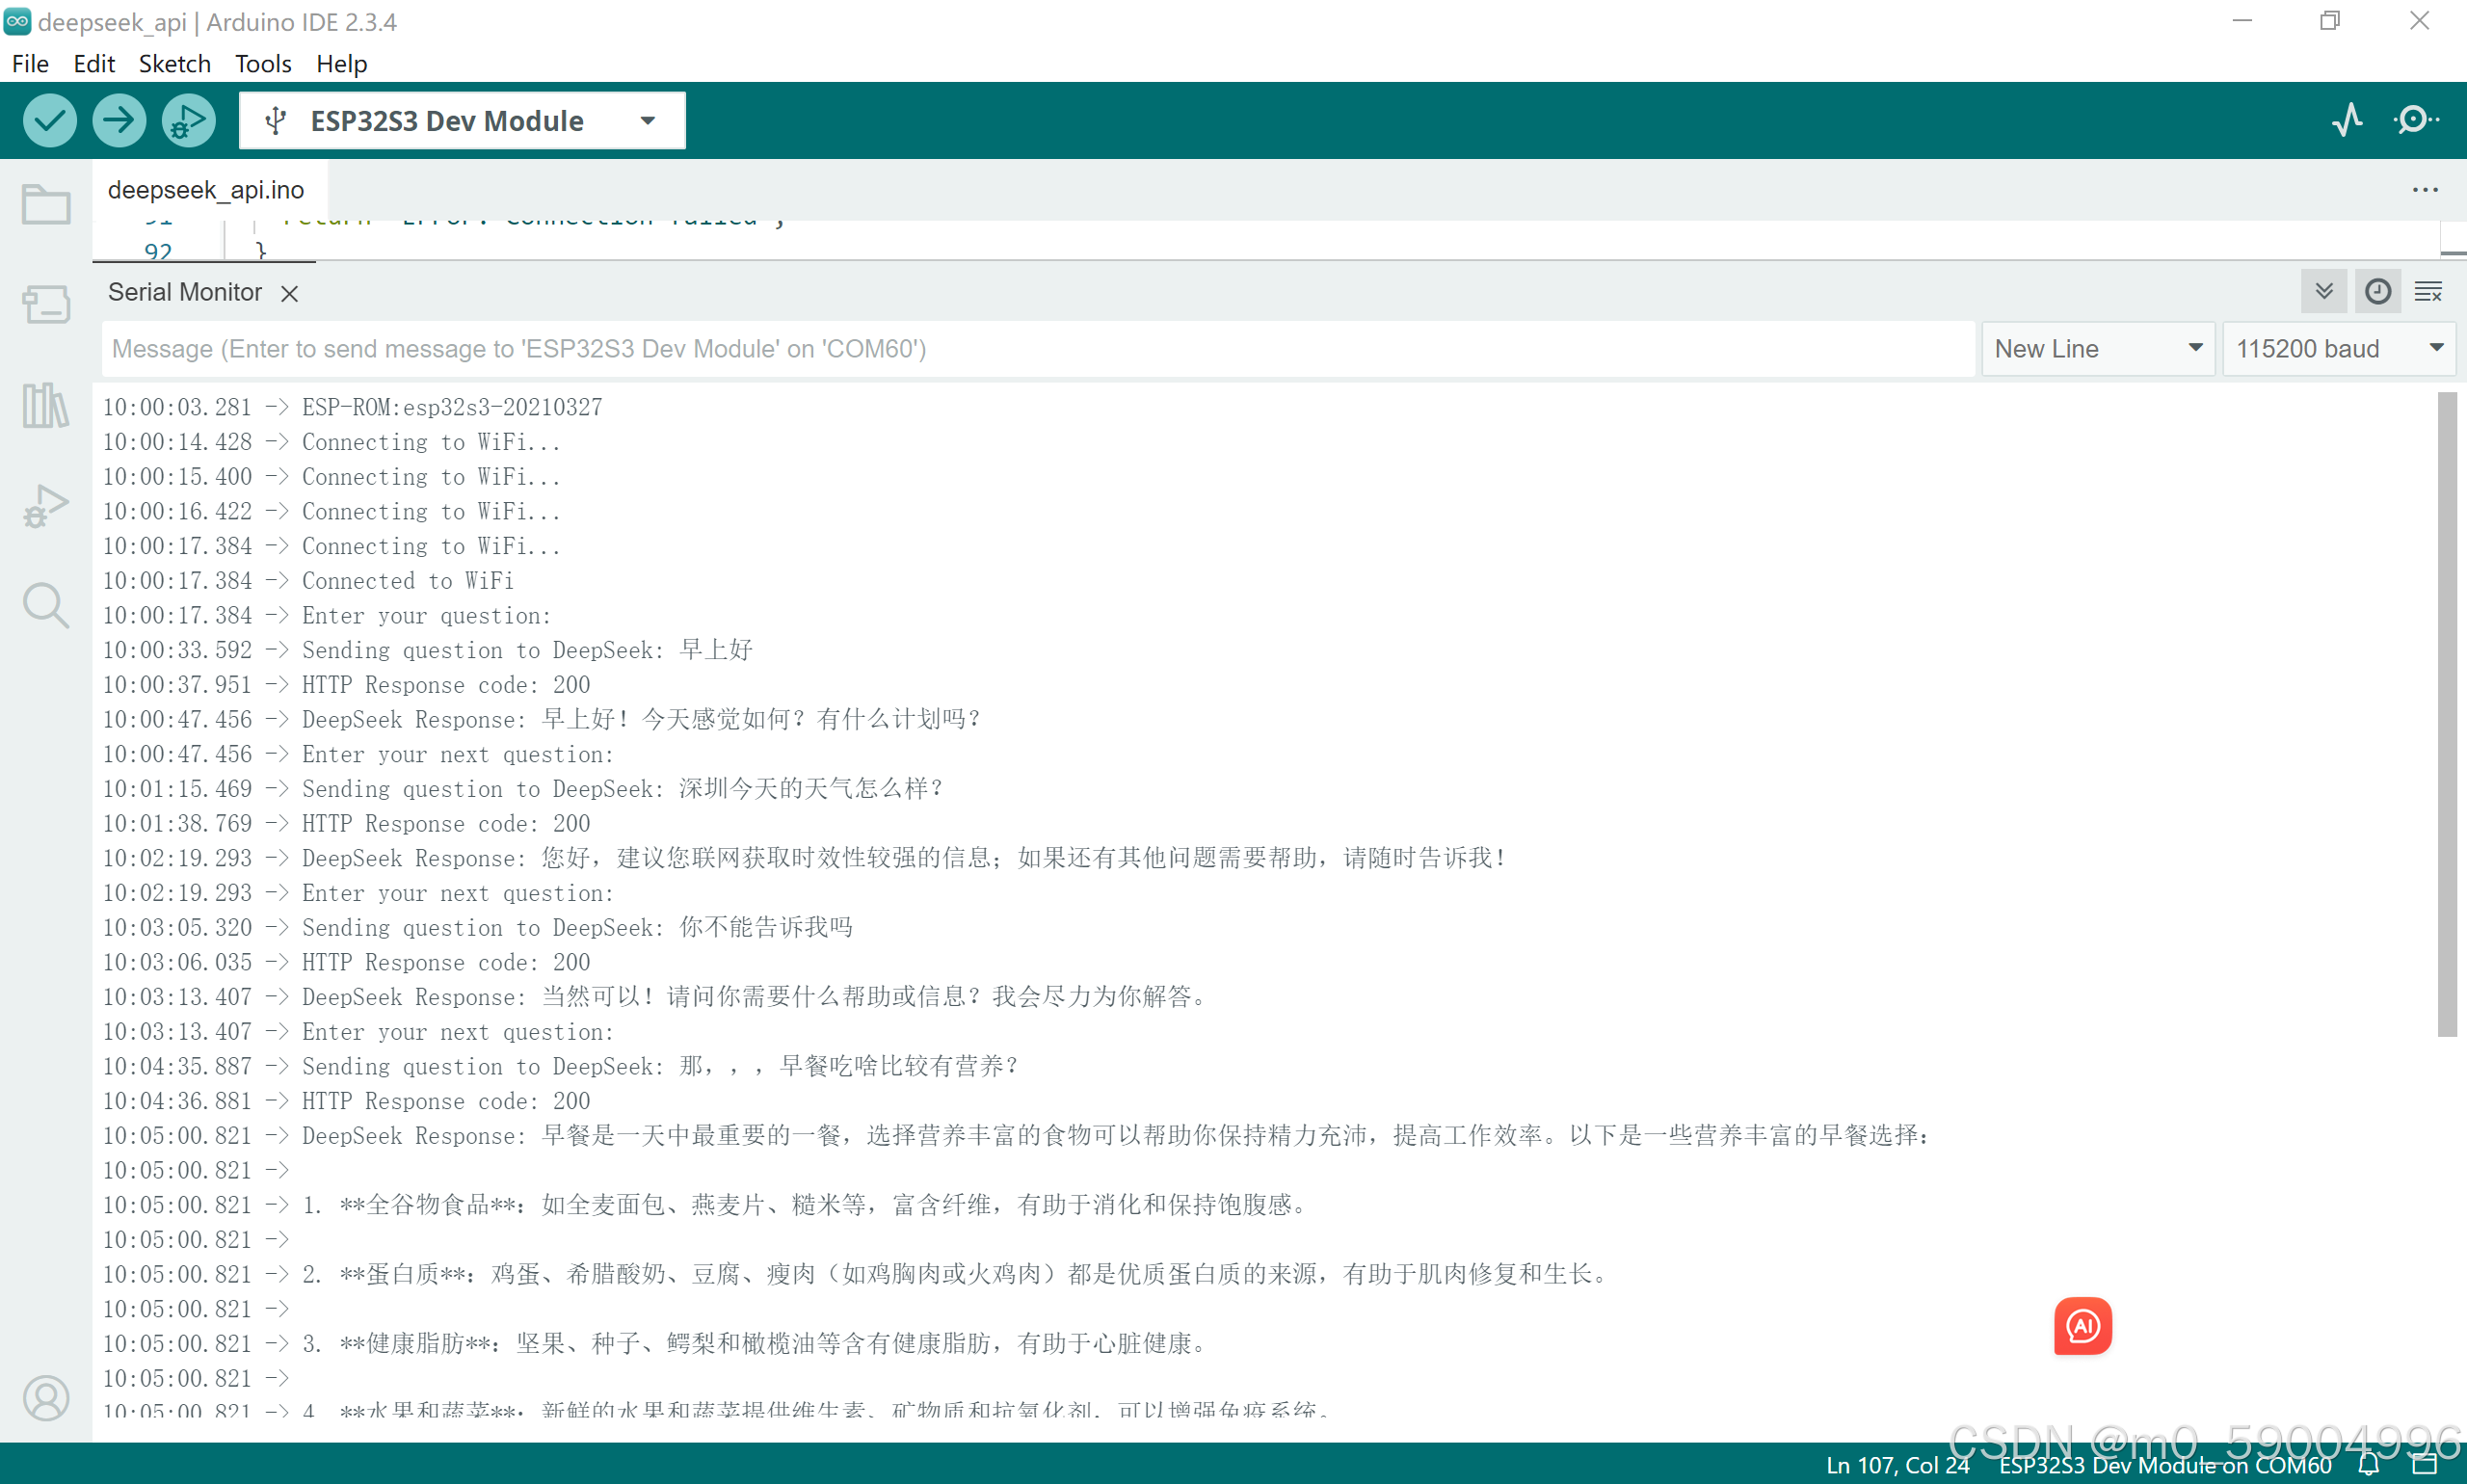This screenshot has width=2467, height=1484.
Task: Open the Search sidebar panel
Action: click(x=46, y=606)
